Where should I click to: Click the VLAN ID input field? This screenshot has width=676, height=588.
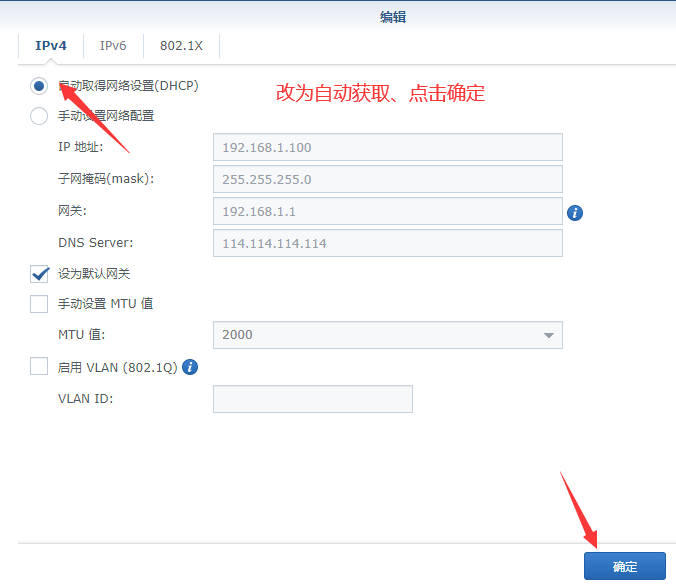coord(313,399)
